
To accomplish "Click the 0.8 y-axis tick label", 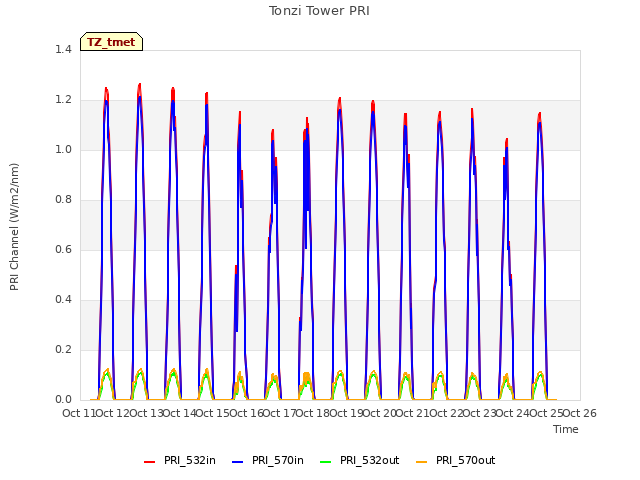I will [63, 200].
